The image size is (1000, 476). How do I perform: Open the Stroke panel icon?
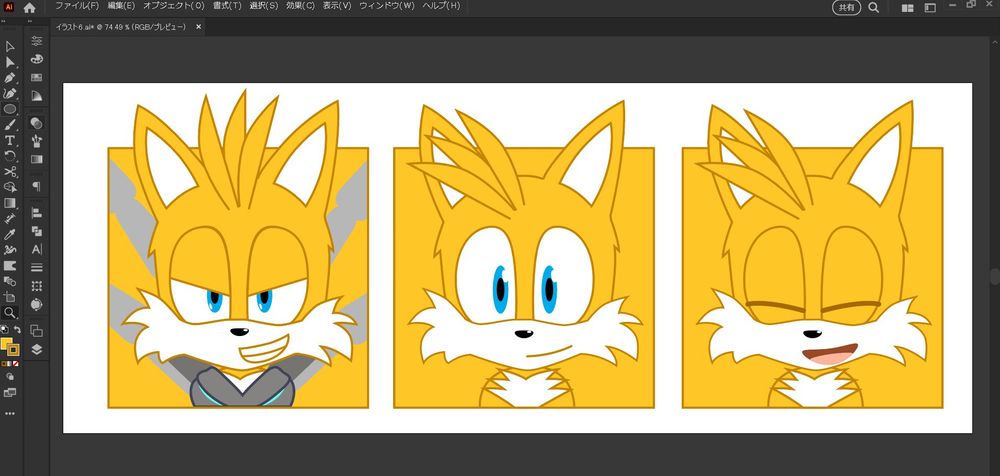point(36,267)
